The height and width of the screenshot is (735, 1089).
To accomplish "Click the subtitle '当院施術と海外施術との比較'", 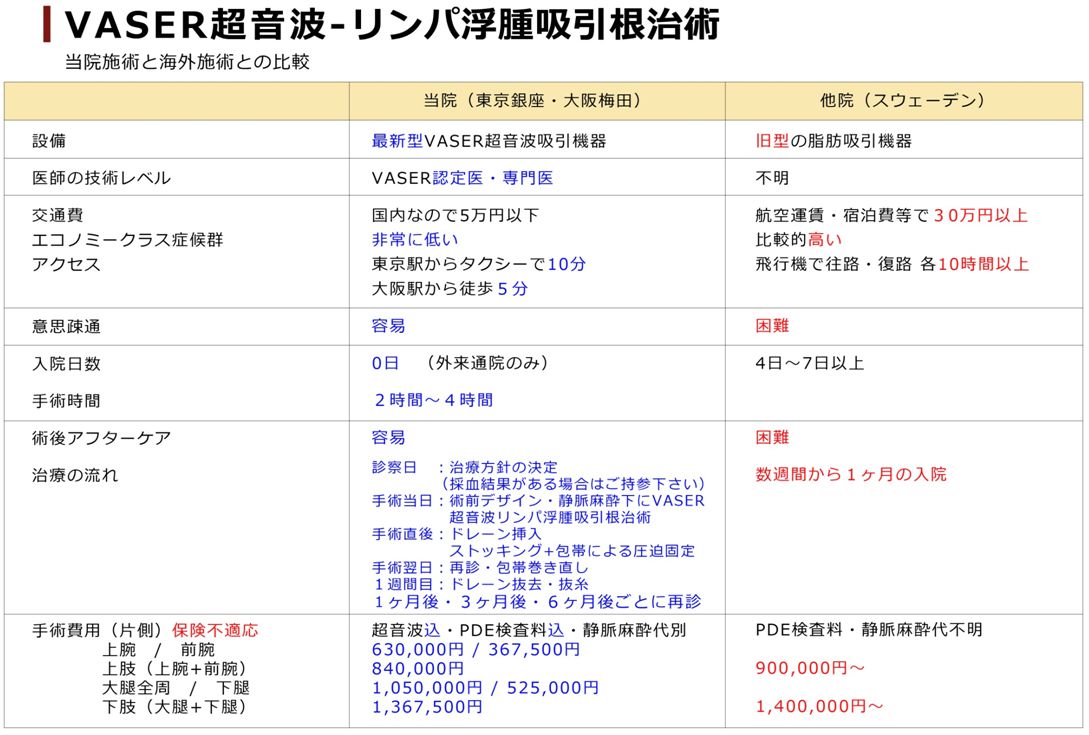I will (x=187, y=62).
